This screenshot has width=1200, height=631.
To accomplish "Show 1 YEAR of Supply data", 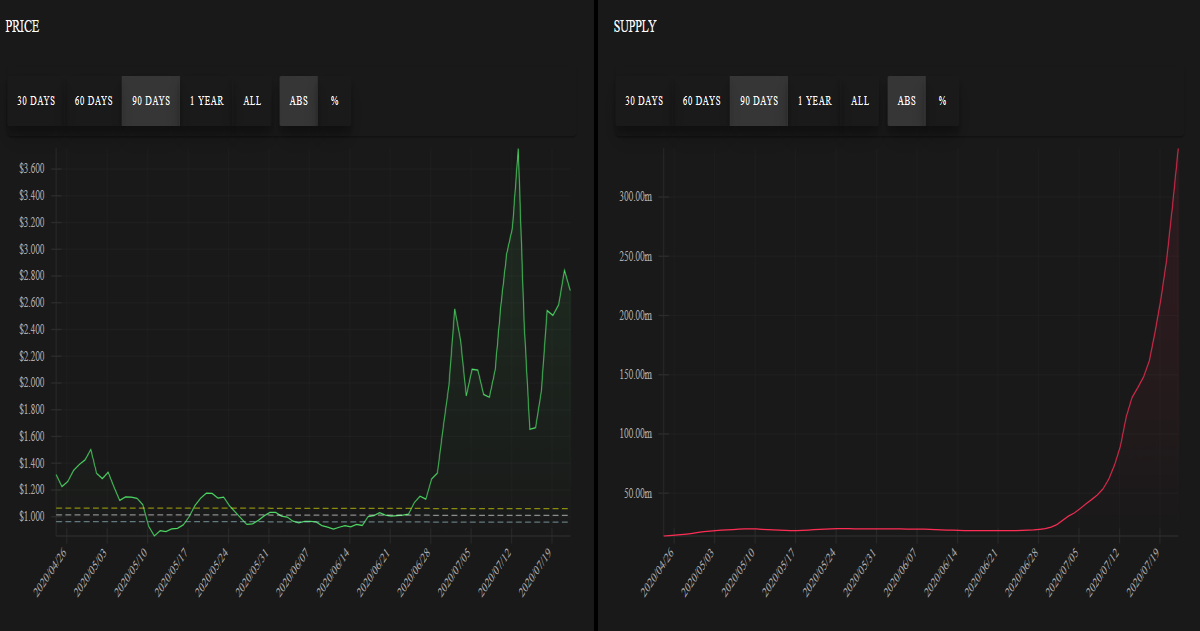I will pyautogui.click(x=815, y=101).
